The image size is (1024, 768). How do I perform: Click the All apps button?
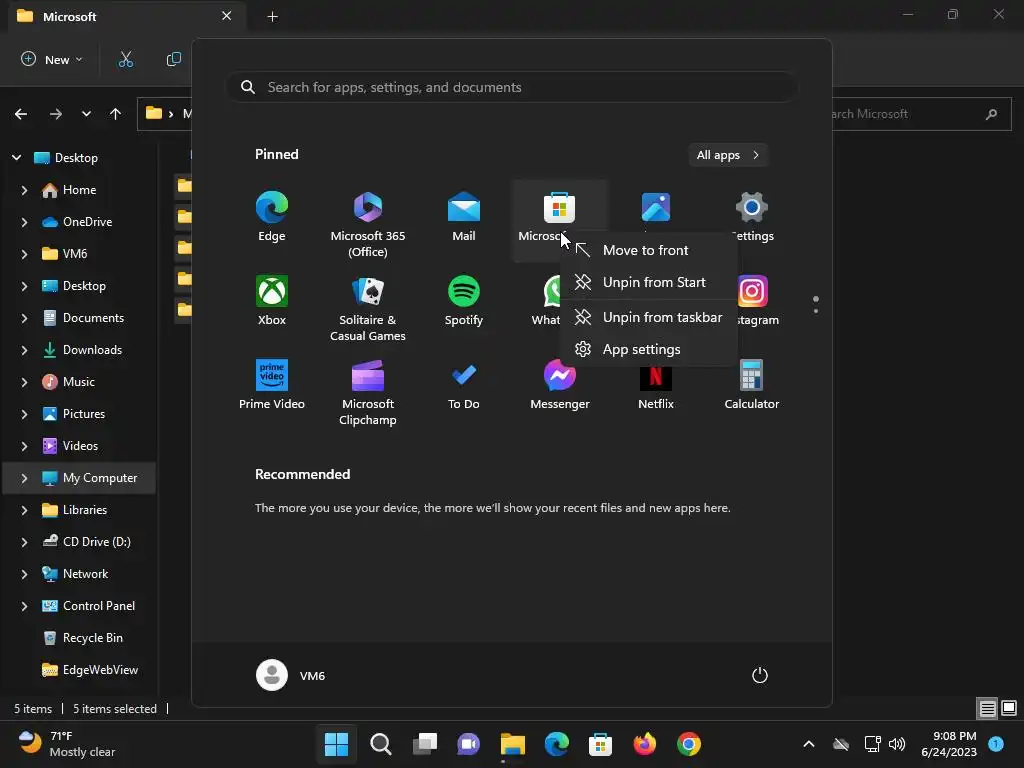pos(728,155)
